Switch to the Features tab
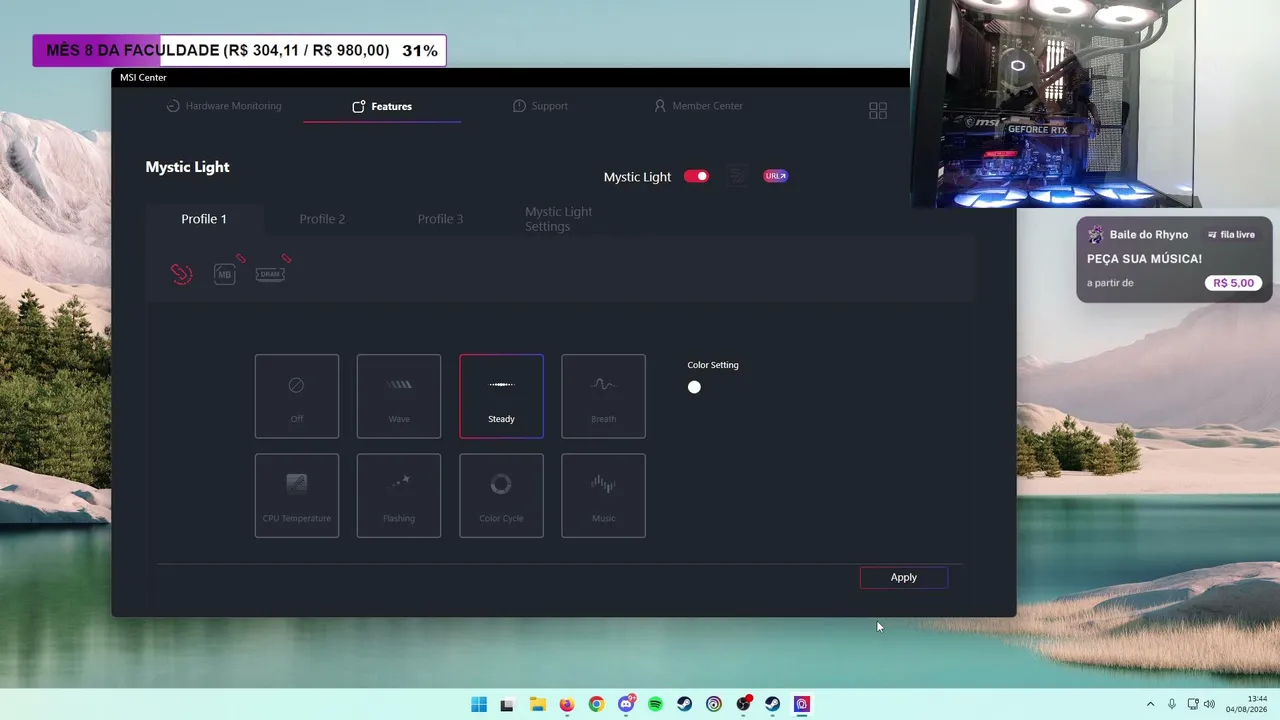The height and width of the screenshot is (720, 1280). tap(382, 106)
